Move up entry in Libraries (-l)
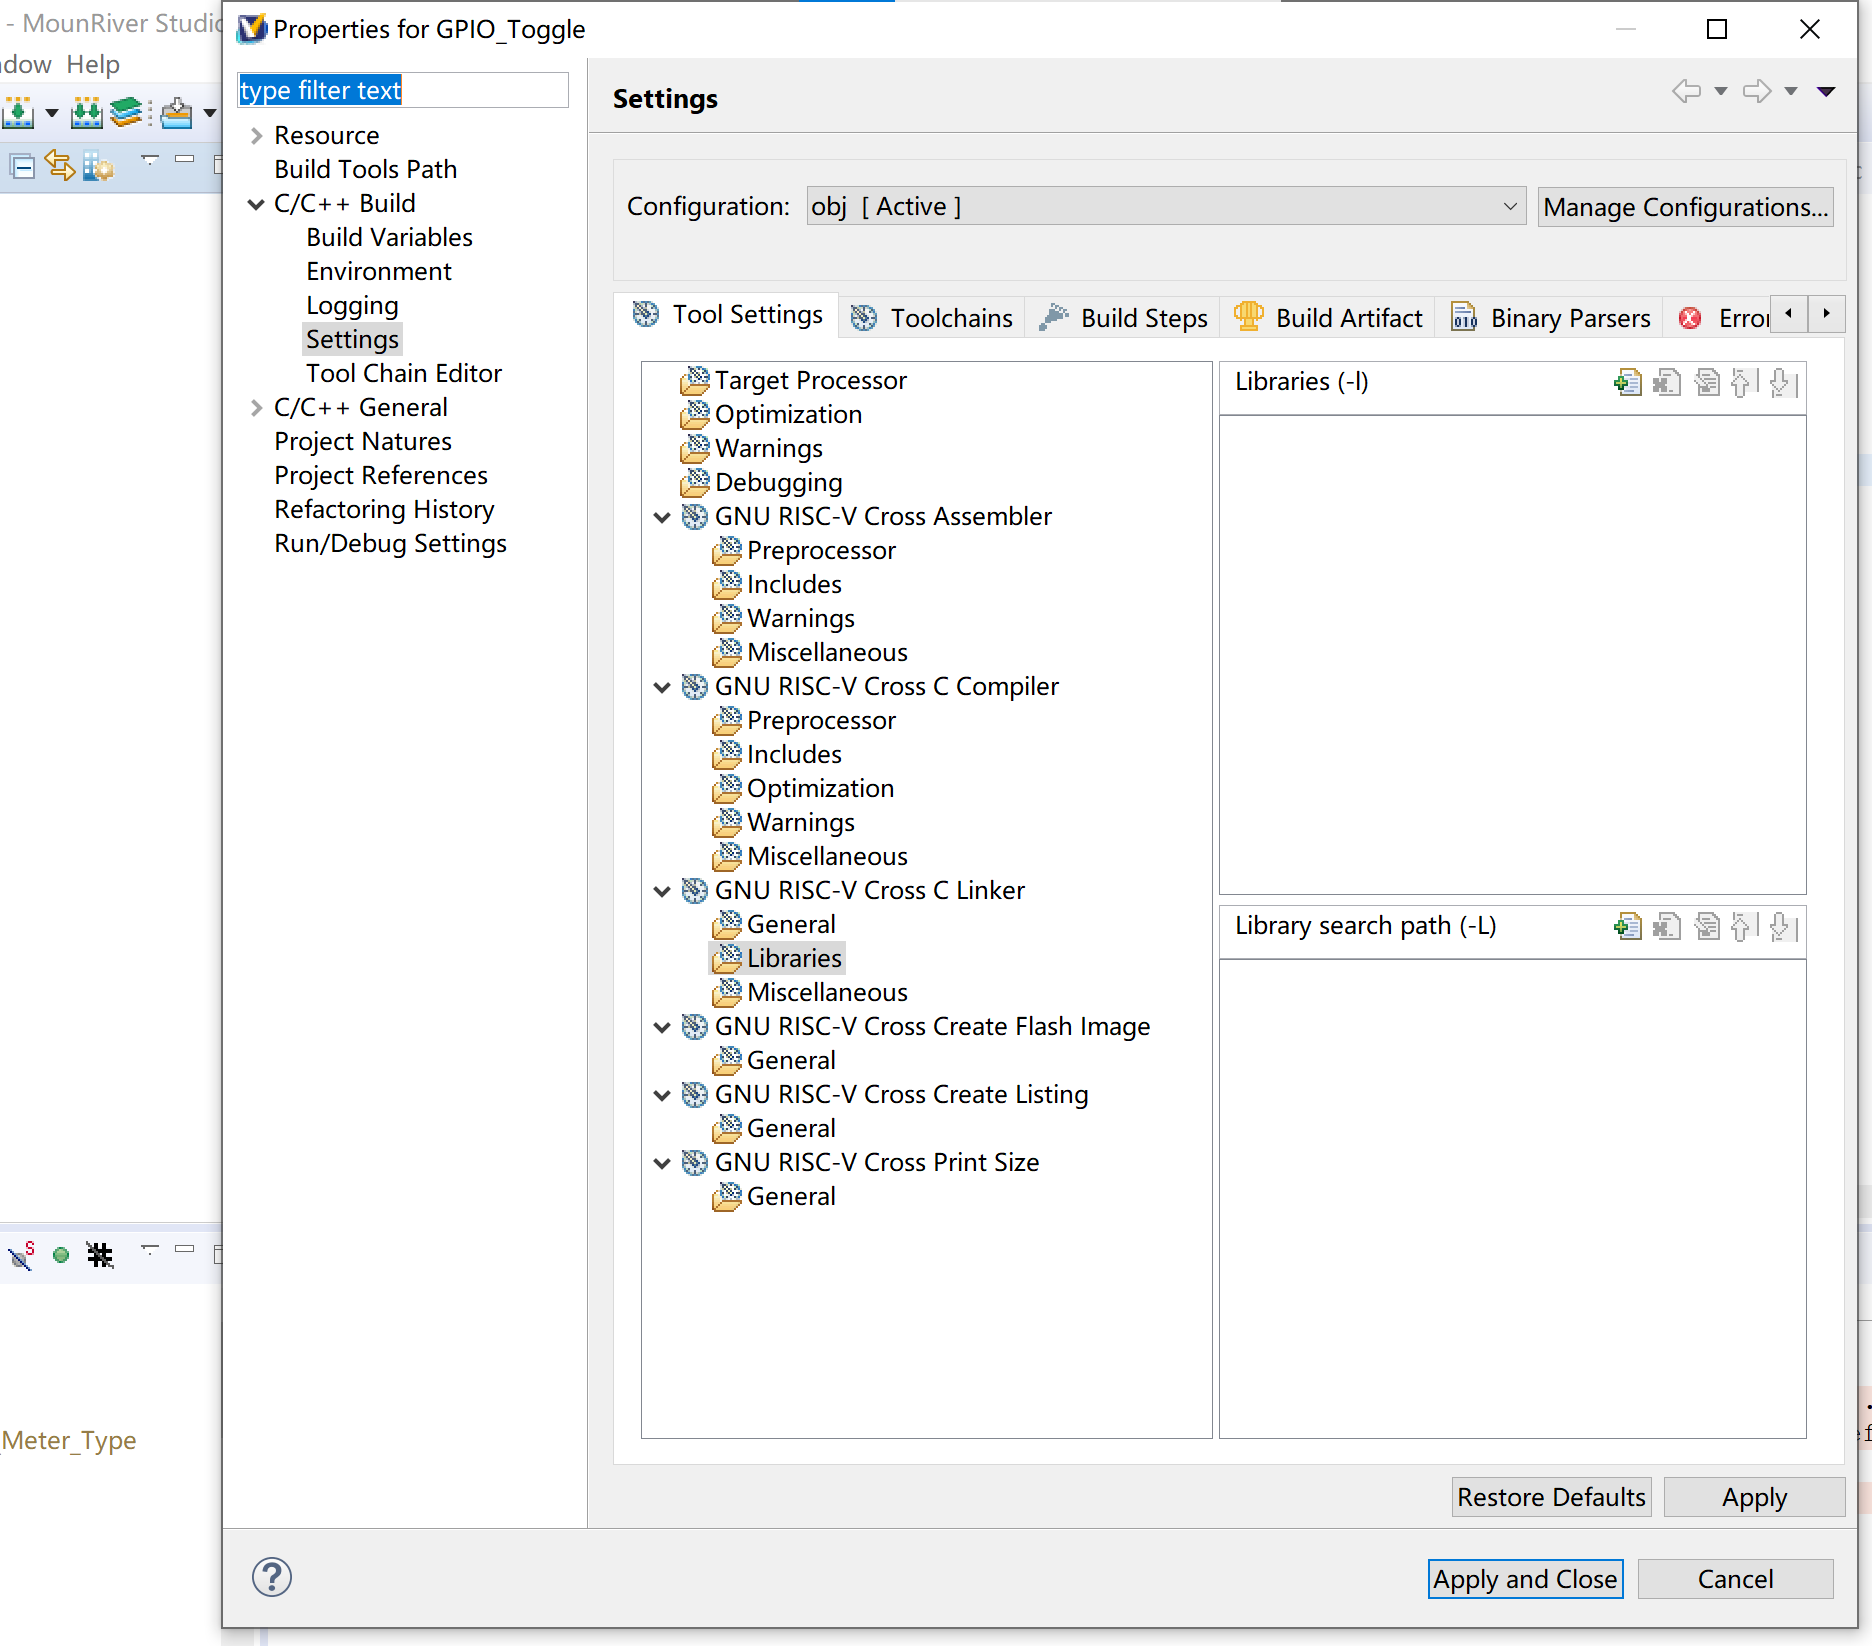Image resolution: width=1872 pixels, height=1646 pixels. point(1744,382)
